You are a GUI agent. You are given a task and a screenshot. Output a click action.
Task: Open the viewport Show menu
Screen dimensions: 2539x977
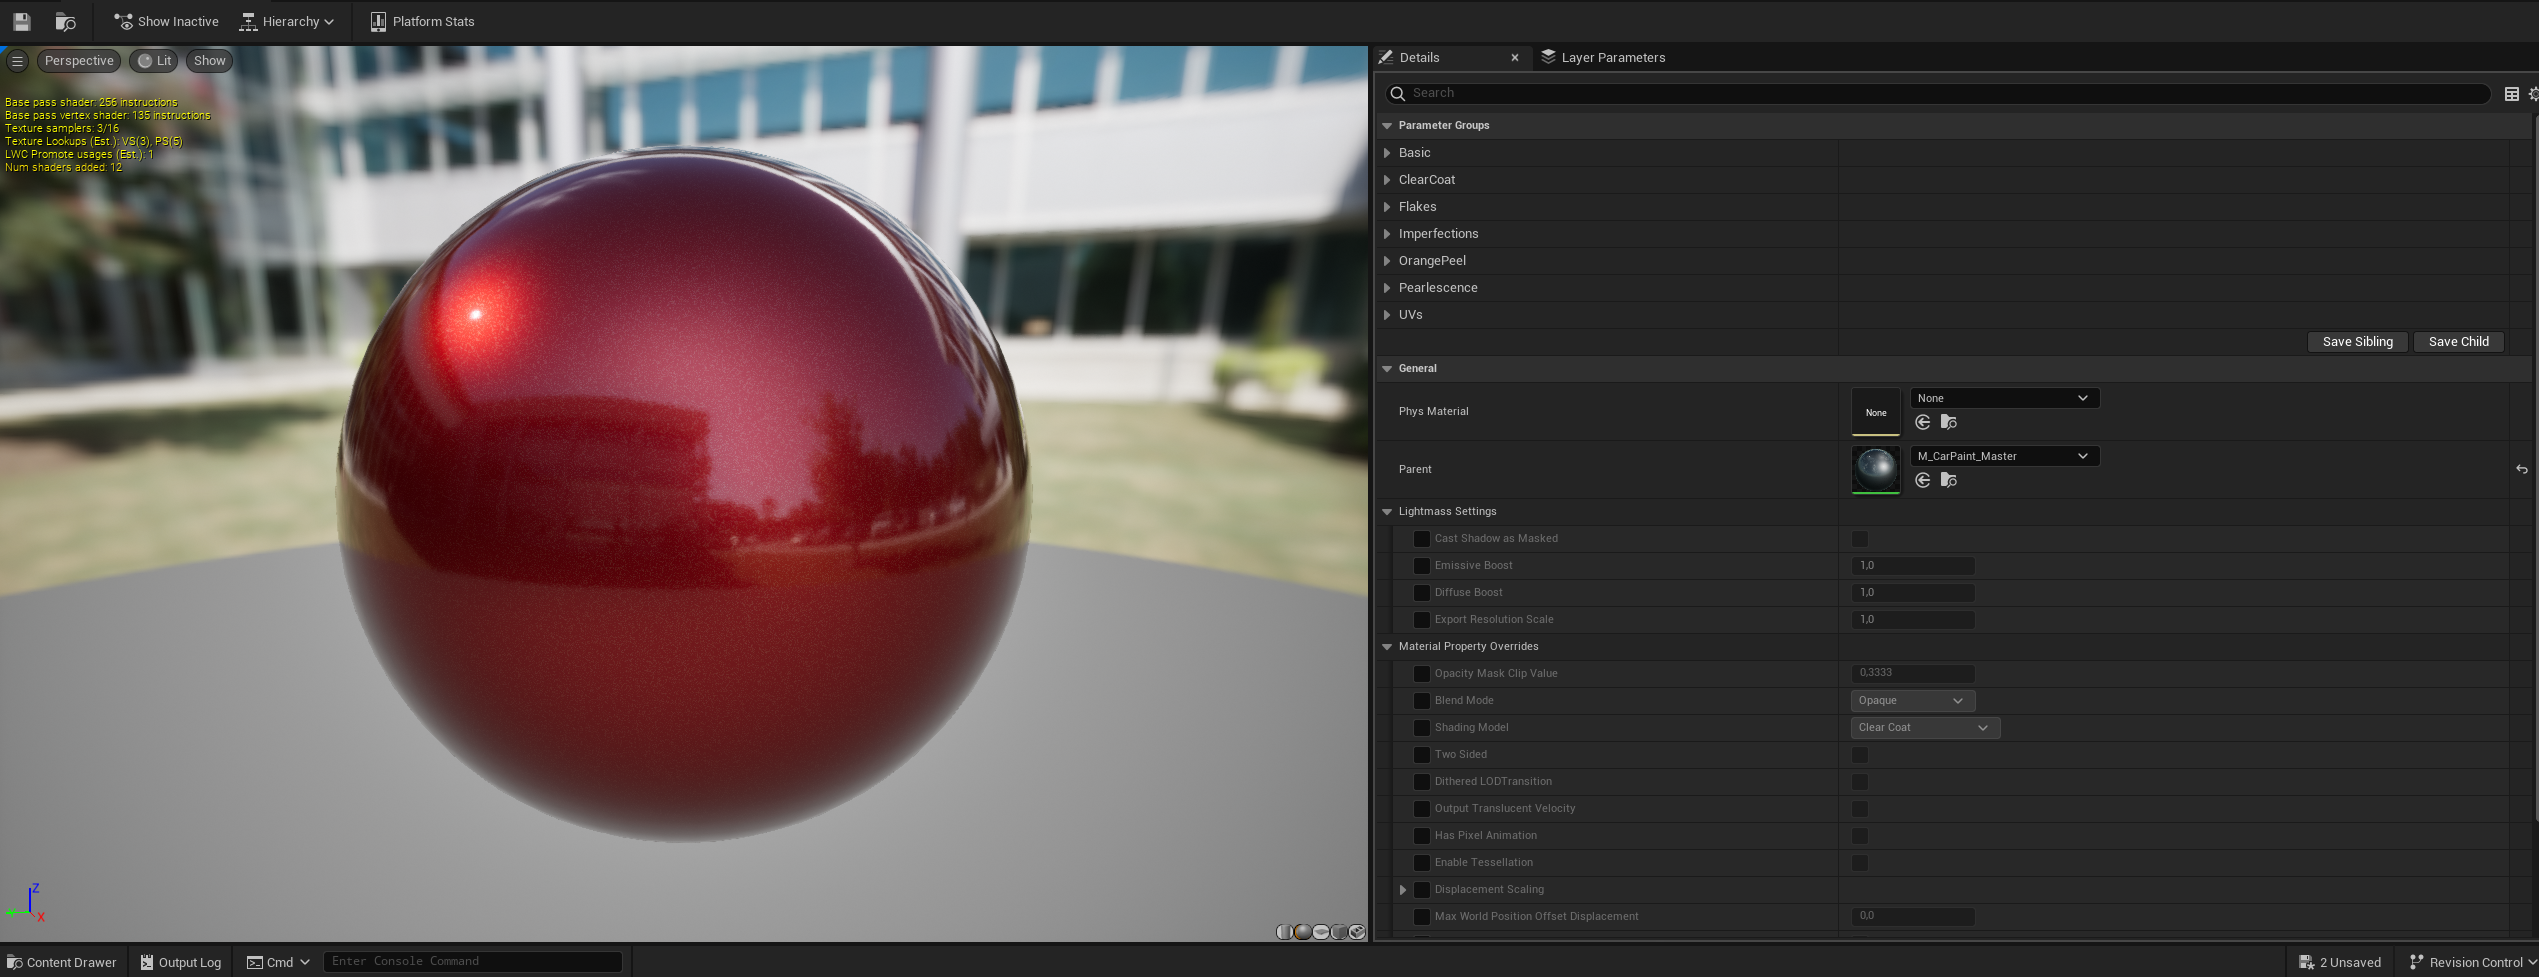(209, 61)
